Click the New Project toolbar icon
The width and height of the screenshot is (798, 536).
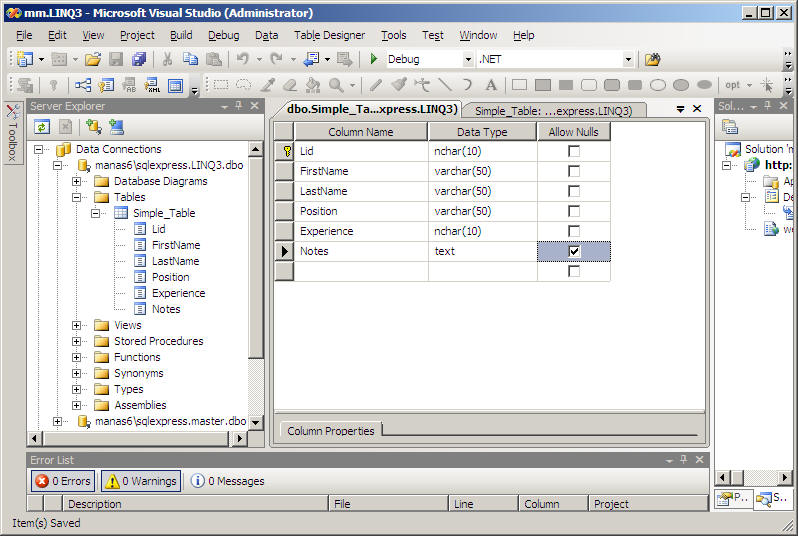(24, 59)
